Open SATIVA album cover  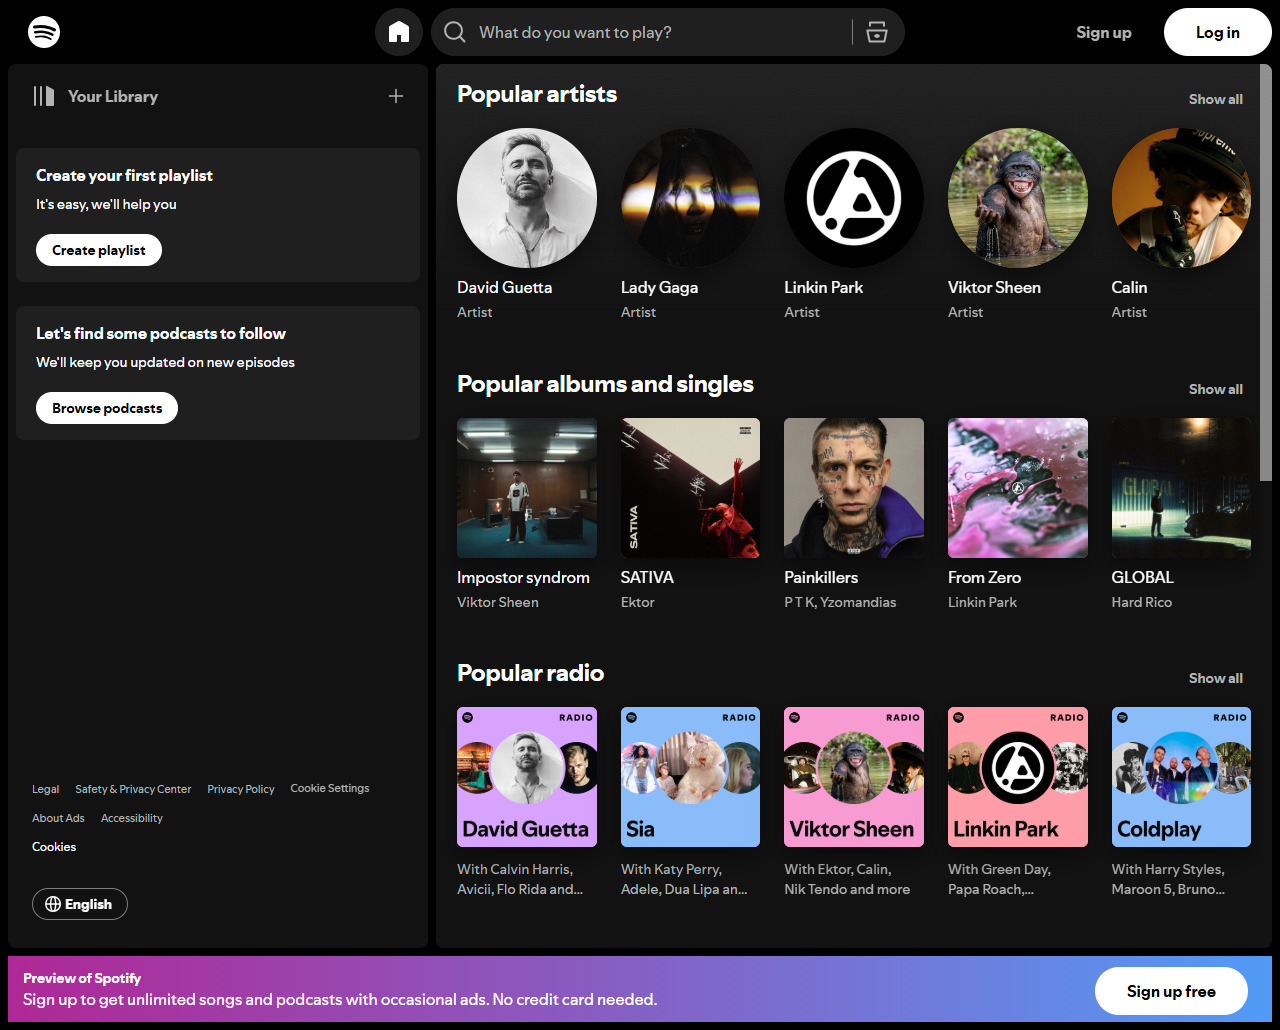pos(690,488)
